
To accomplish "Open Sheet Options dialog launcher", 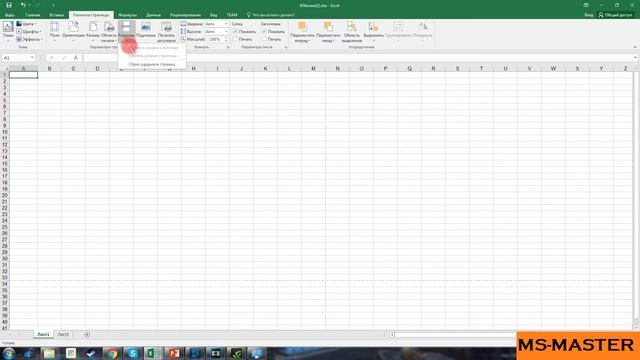I will pyautogui.click(x=286, y=47).
